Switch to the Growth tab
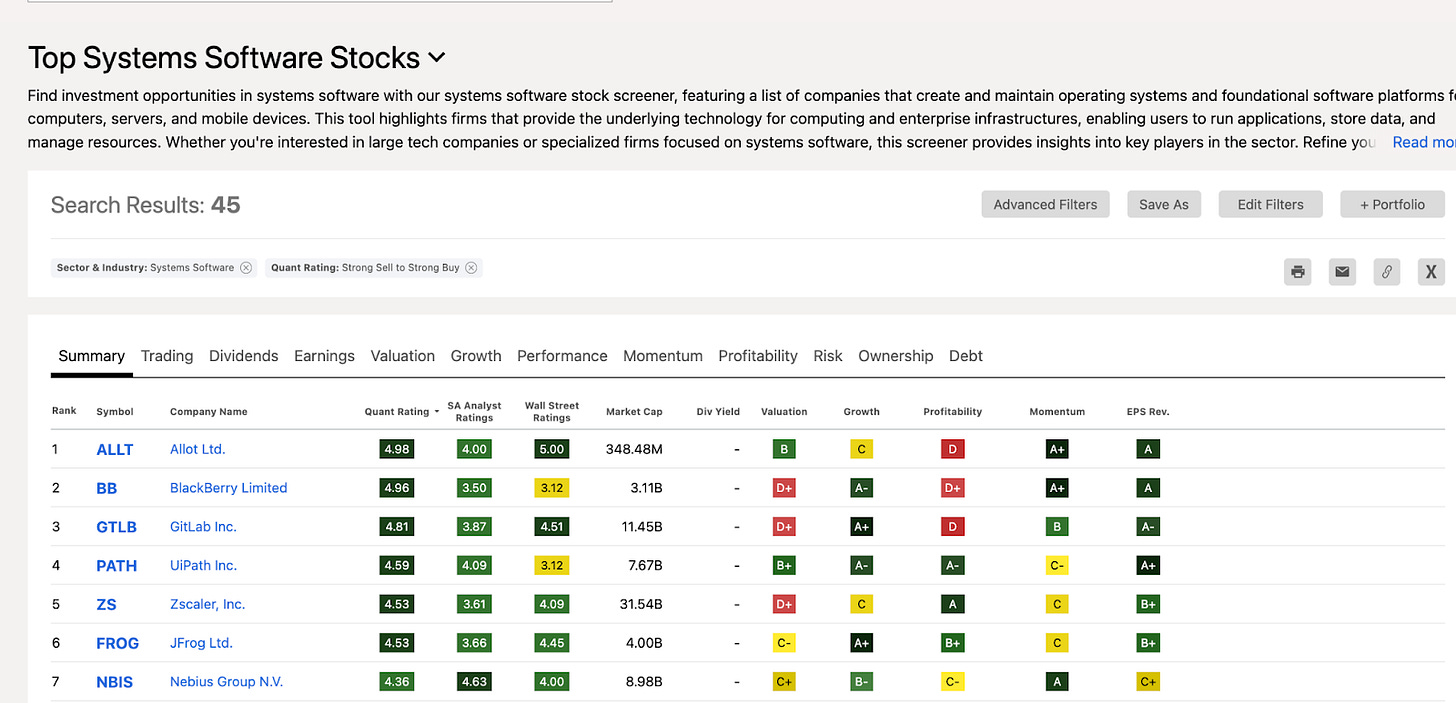The image size is (1456, 703). point(476,356)
